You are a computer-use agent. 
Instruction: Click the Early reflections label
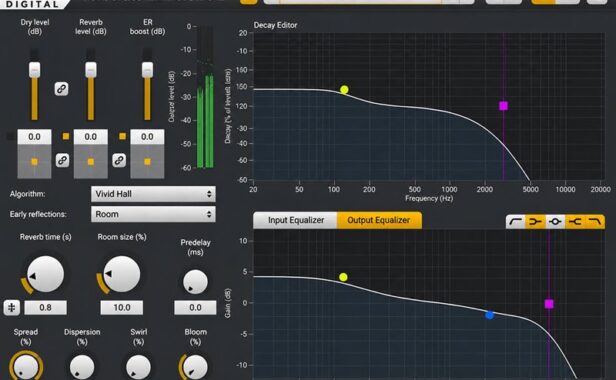click(x=38, y=214)
